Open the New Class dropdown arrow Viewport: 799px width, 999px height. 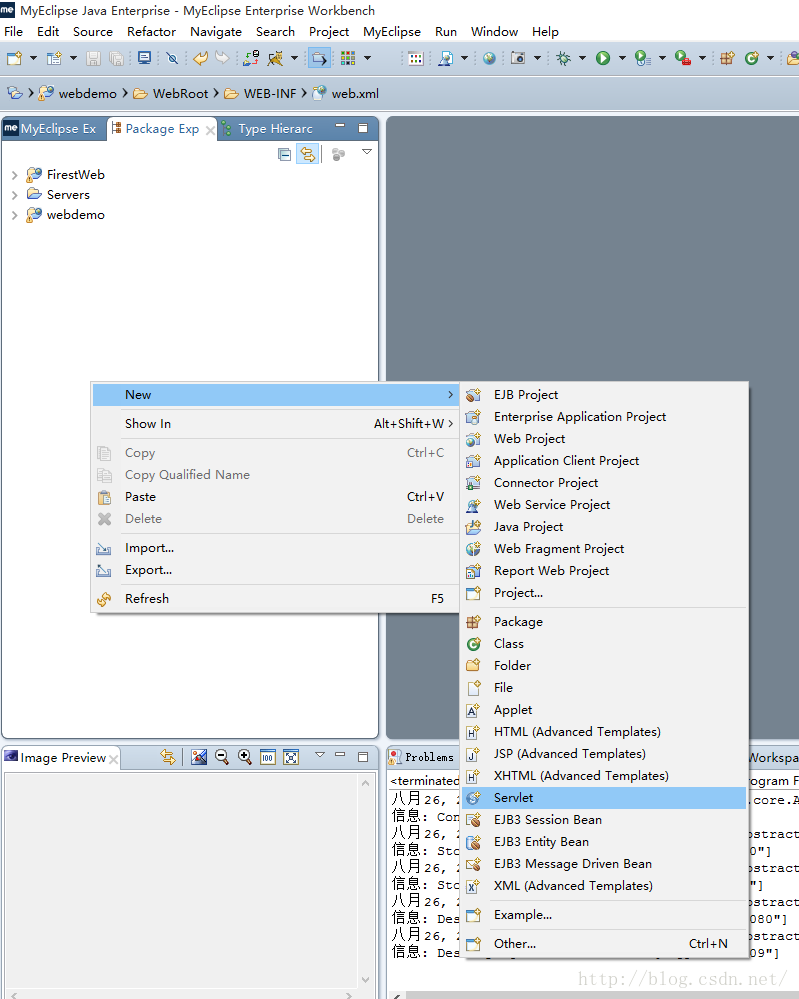point(770,59)
